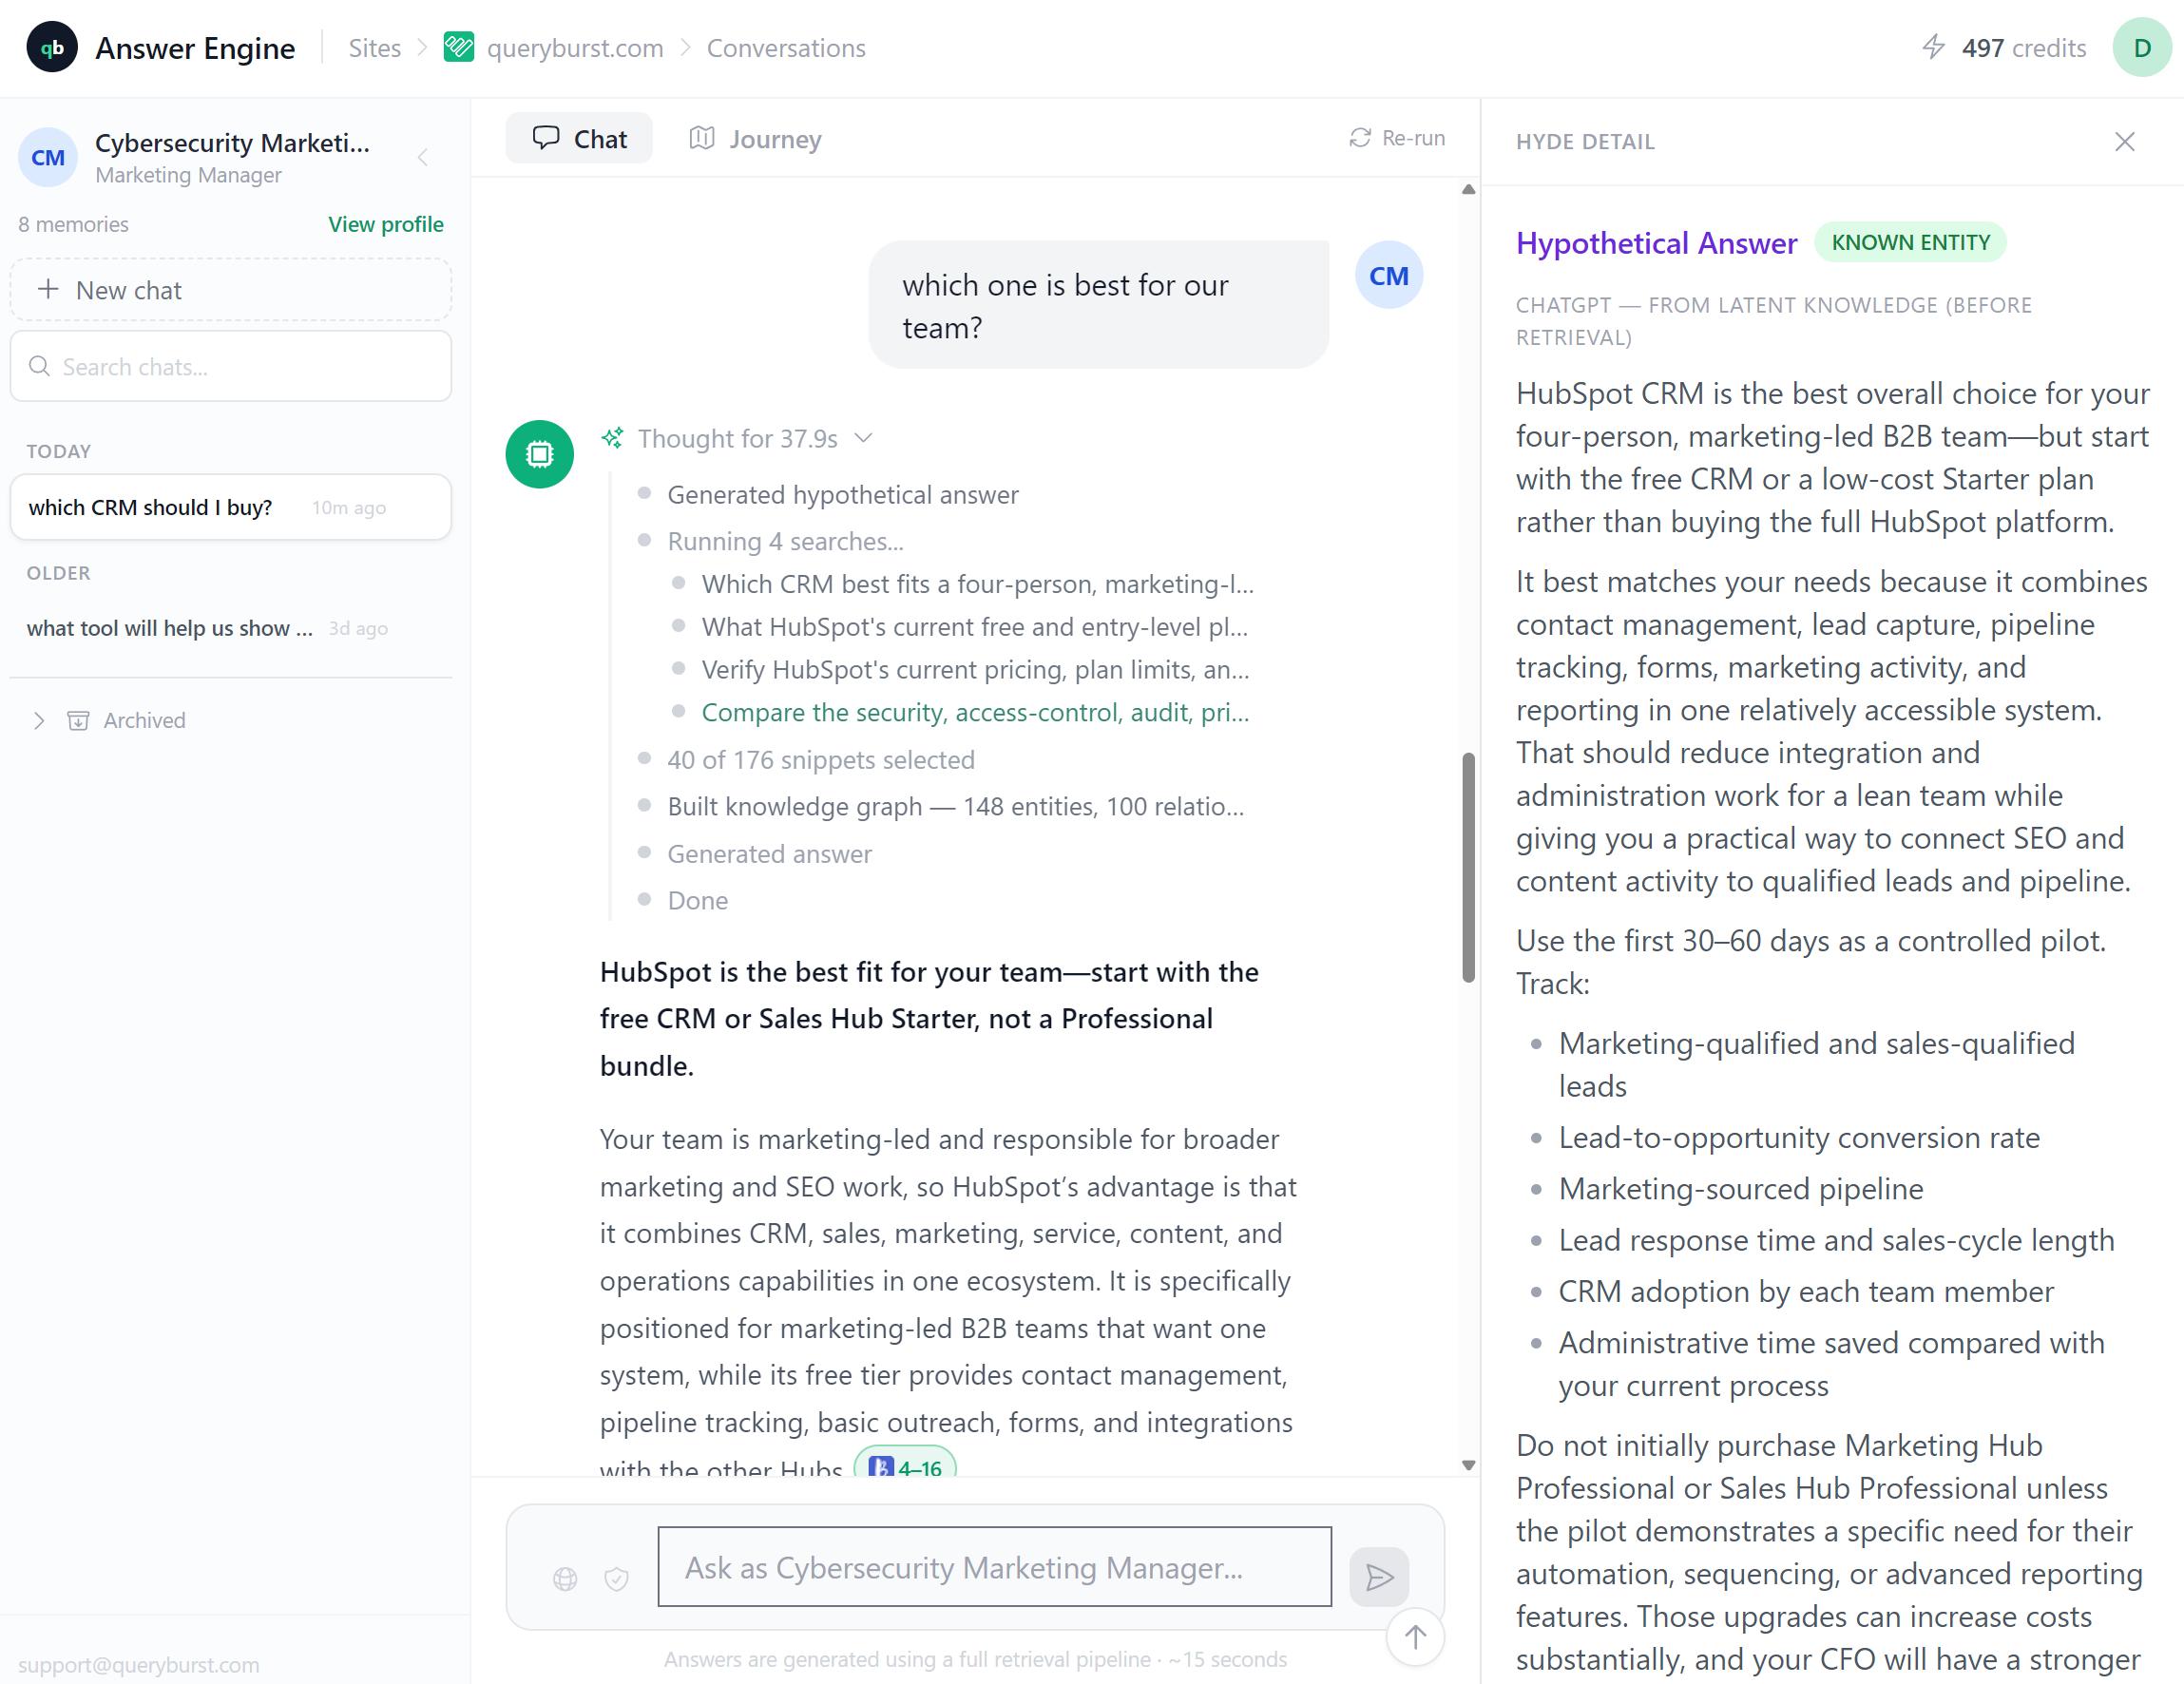Click the scroll-to-top arrow button
The height and width of the screenshot is (1684, 2184).
coord(1415,1637)
